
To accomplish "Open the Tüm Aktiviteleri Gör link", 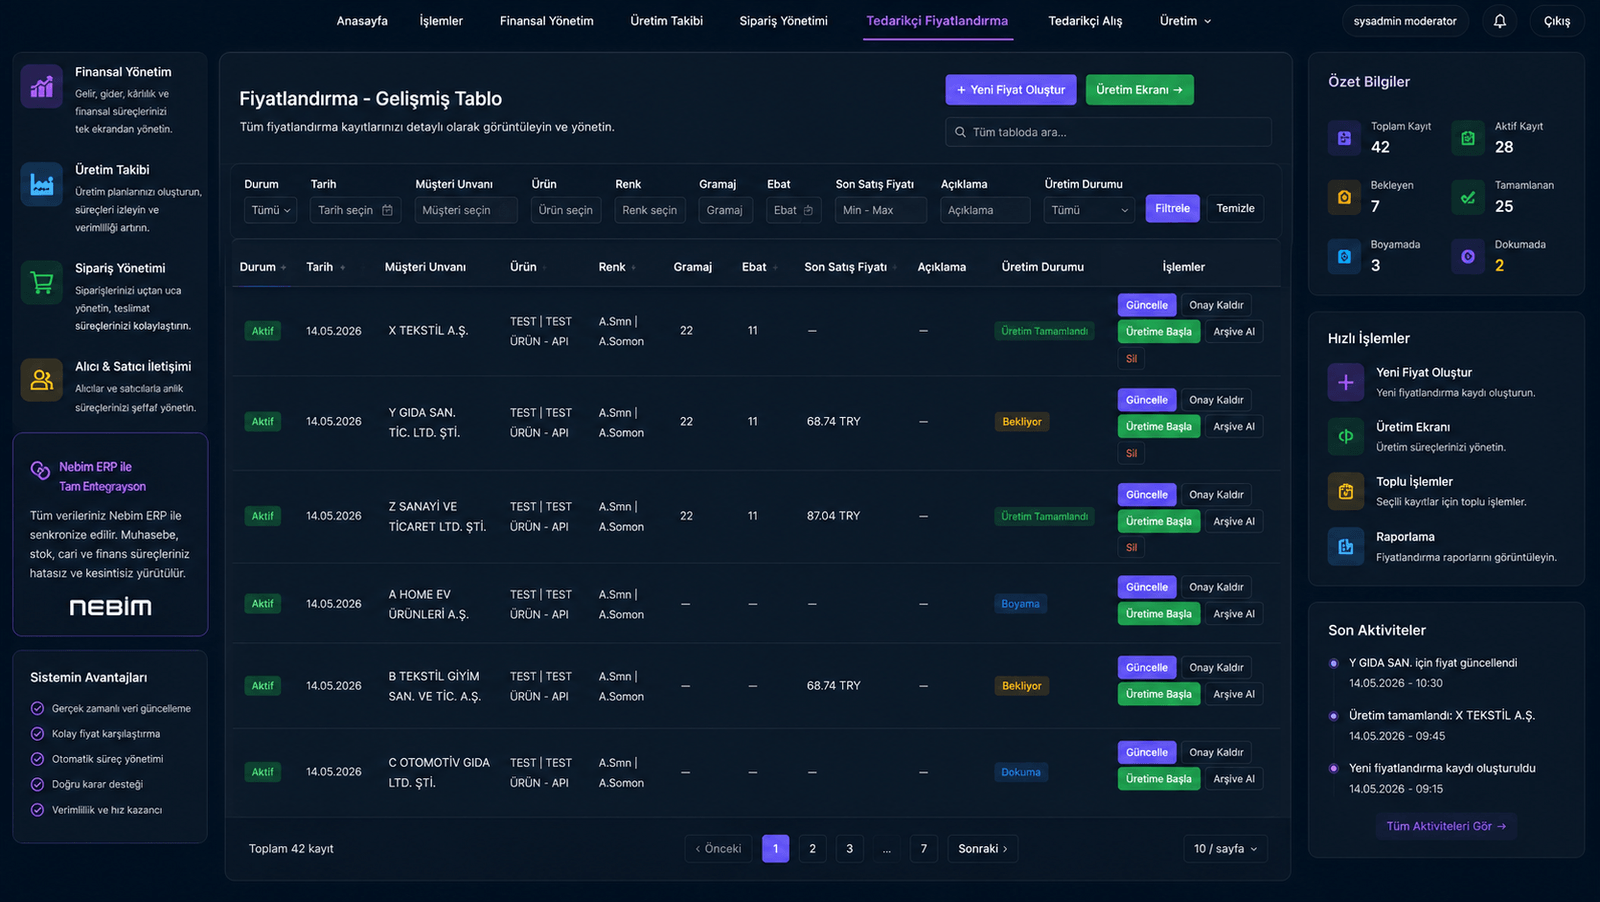I will click(x=1446, y=826).
